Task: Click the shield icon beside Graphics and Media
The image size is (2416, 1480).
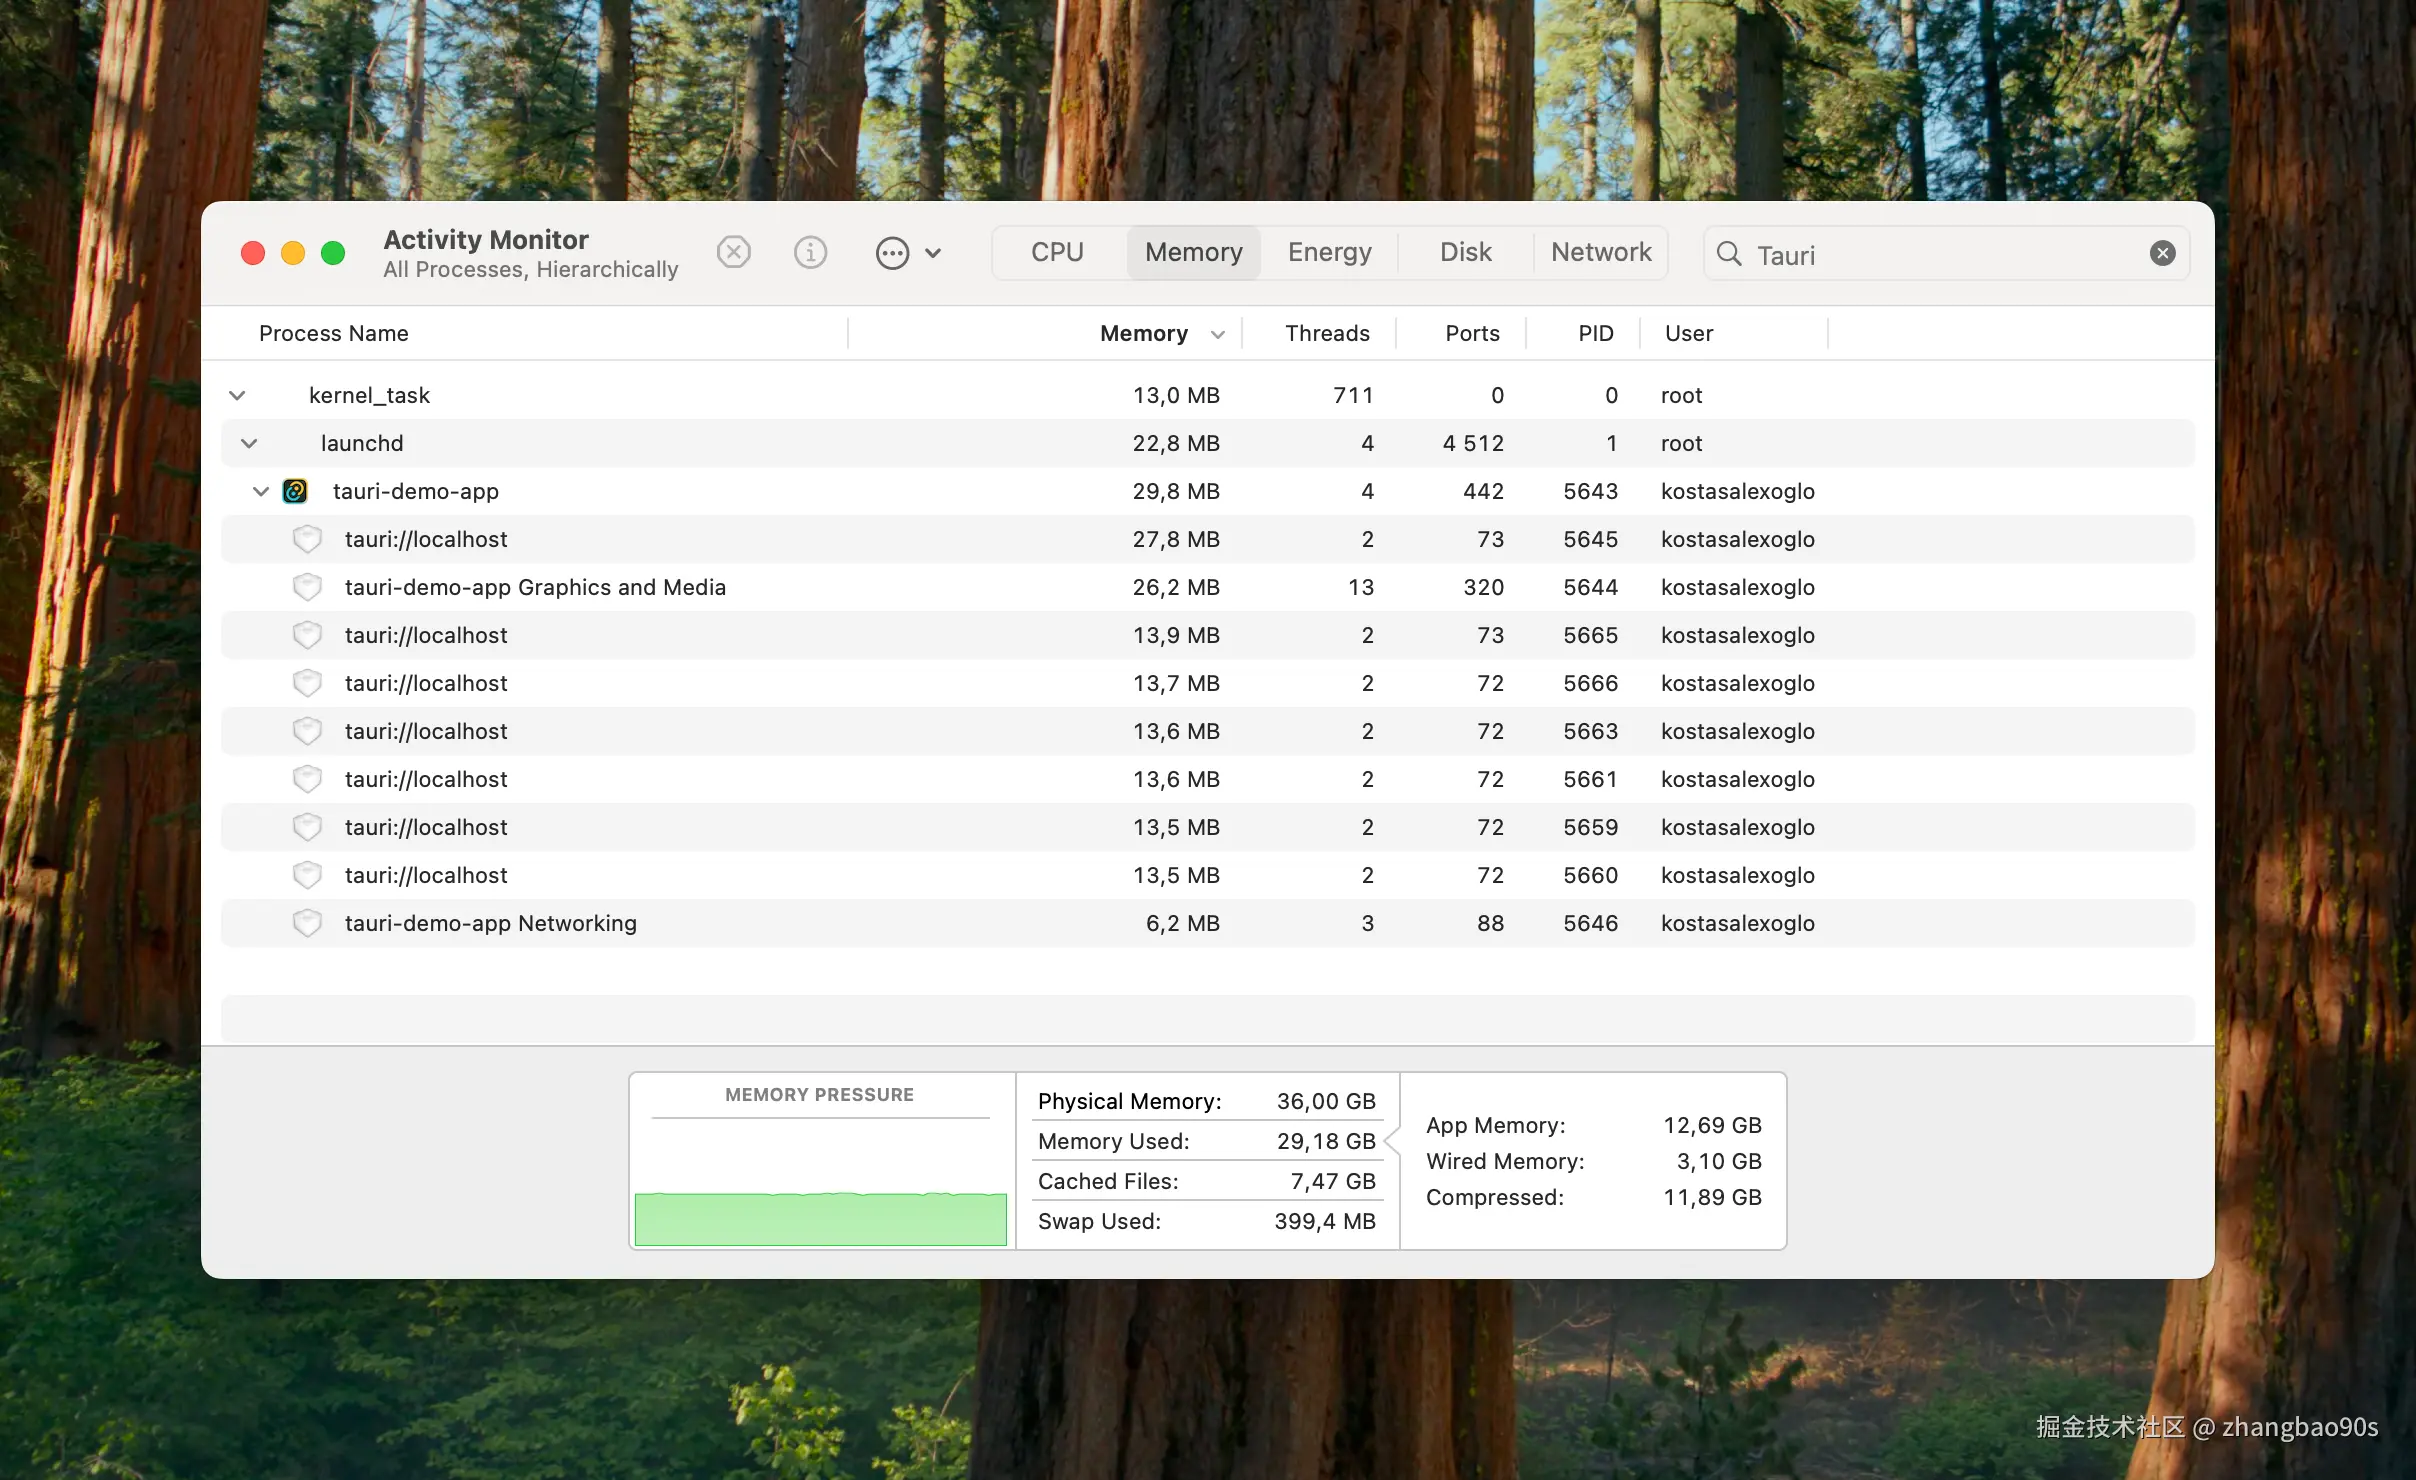Action: coord(307,587)
